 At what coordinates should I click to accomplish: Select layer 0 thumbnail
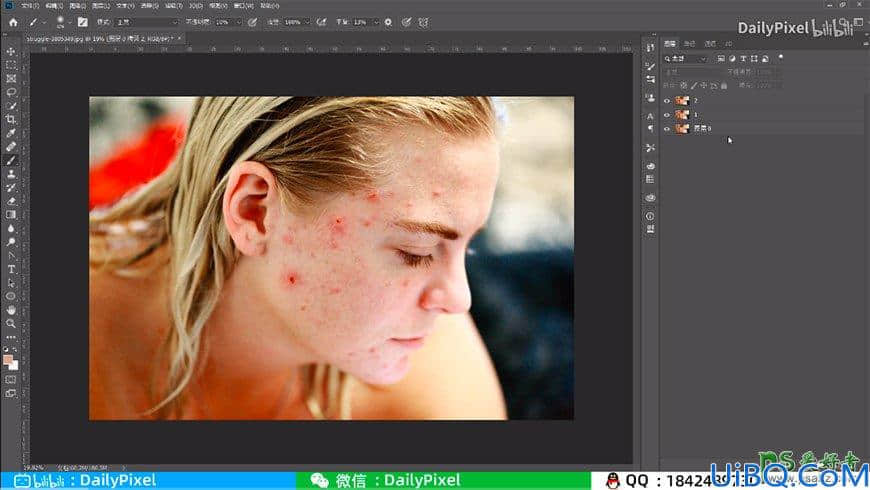coord(682,129)
